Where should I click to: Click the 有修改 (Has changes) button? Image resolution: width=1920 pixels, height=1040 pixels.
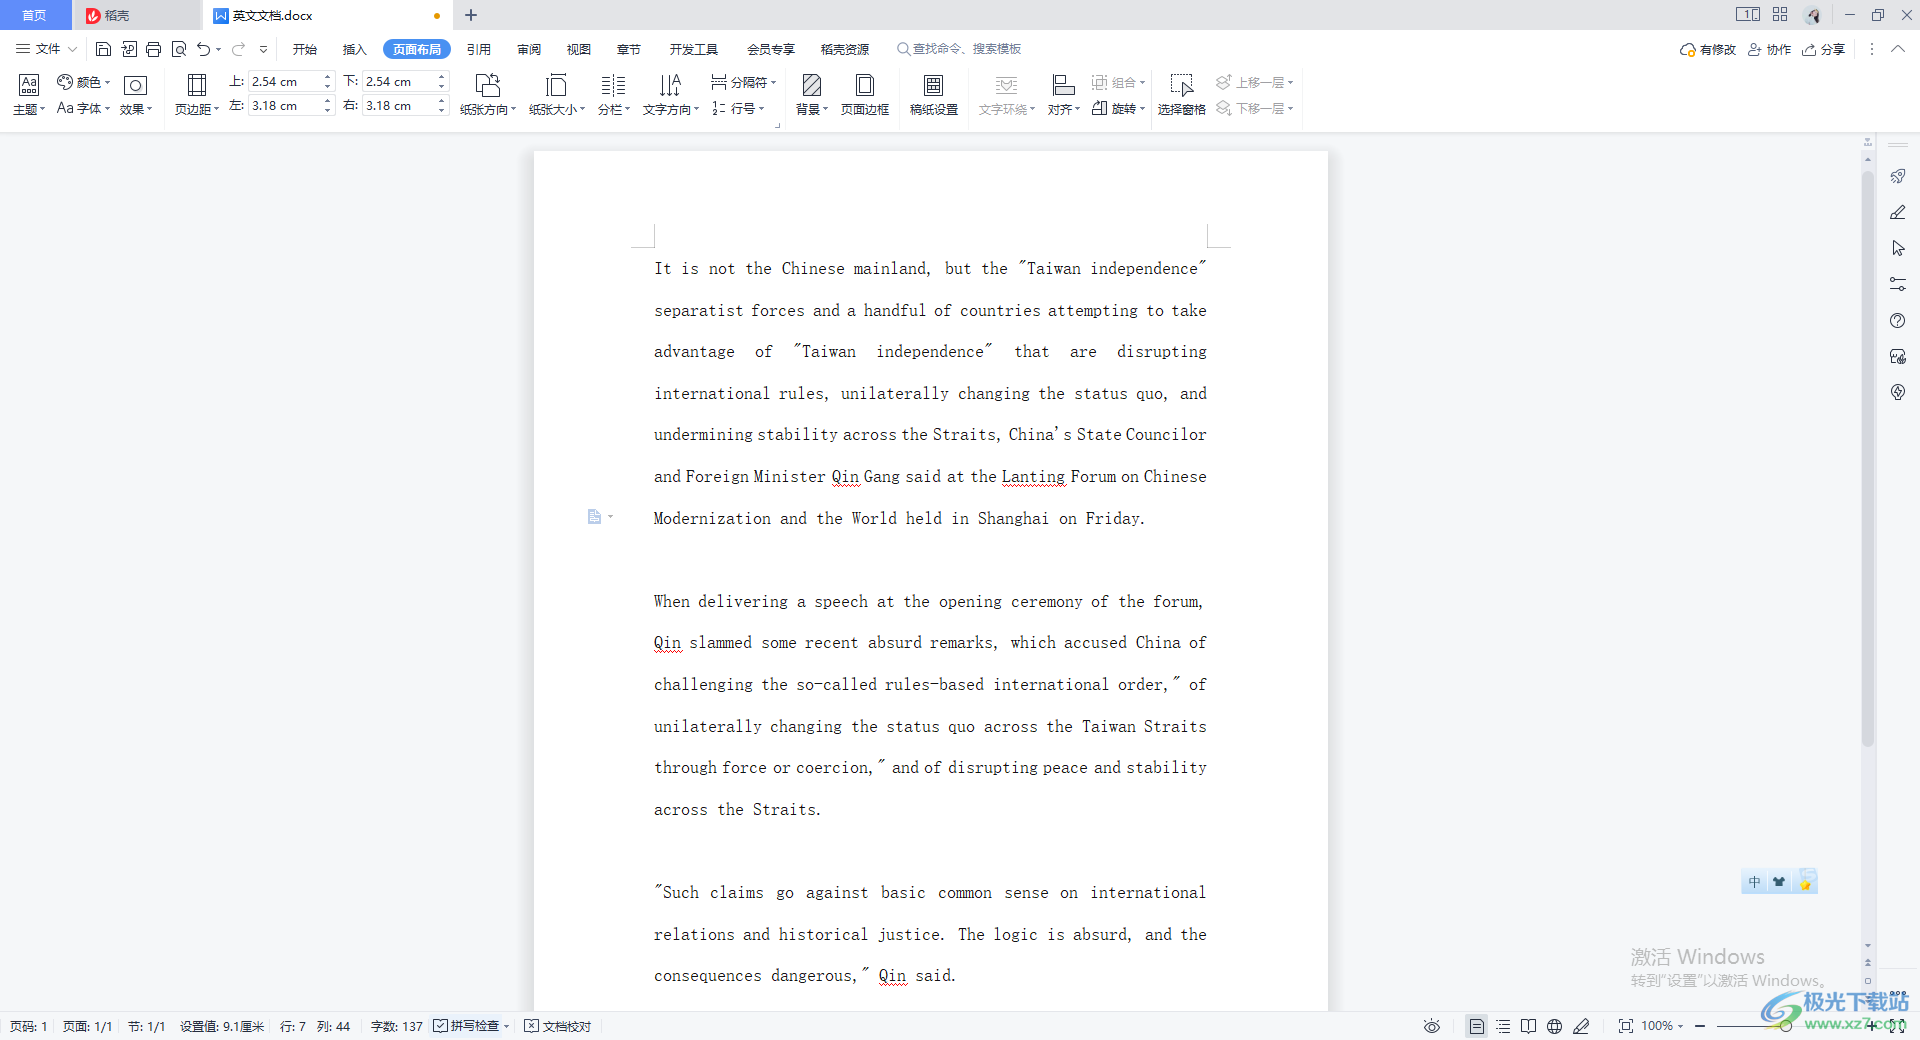click(x=1708, y=49)
